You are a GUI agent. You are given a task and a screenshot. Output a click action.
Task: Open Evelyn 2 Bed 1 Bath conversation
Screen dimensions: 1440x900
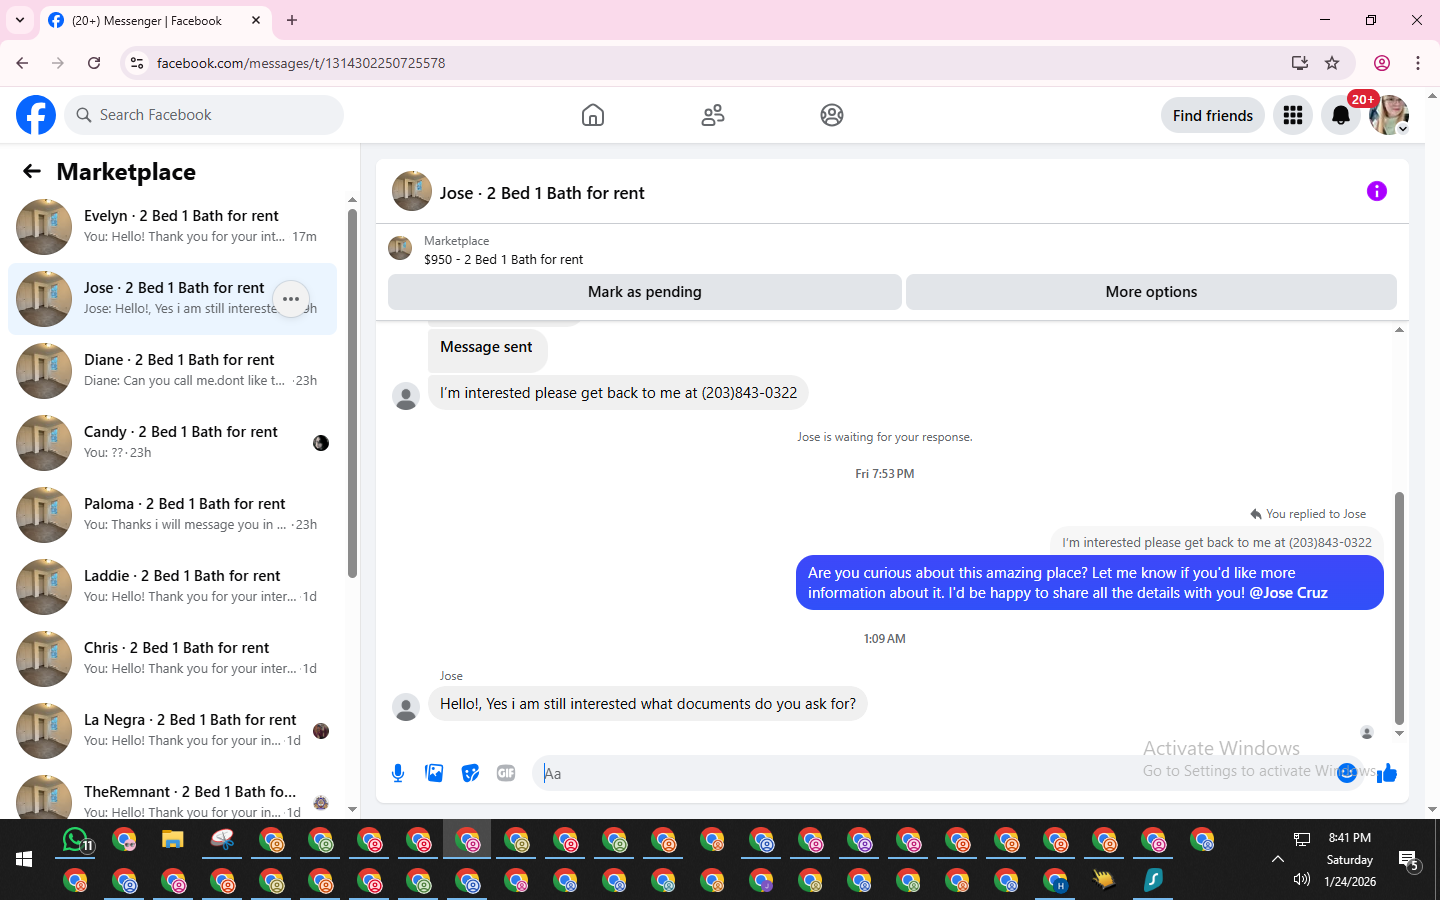pyautogui.click(x=172, y=227)
